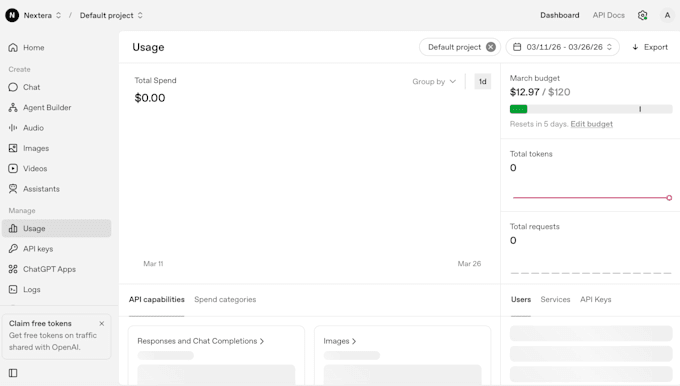
Task: Click the budget threshold marker on bar
Action: point(640,109)
